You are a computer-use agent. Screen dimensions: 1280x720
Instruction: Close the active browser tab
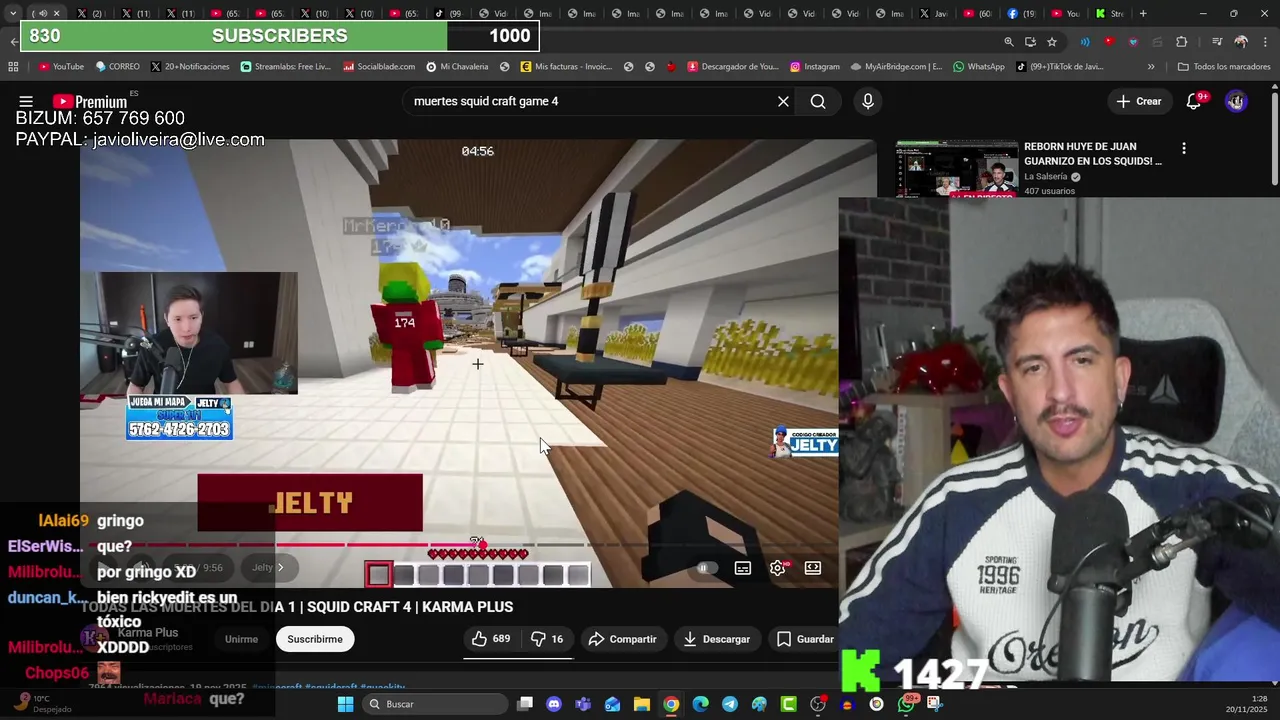56,13
